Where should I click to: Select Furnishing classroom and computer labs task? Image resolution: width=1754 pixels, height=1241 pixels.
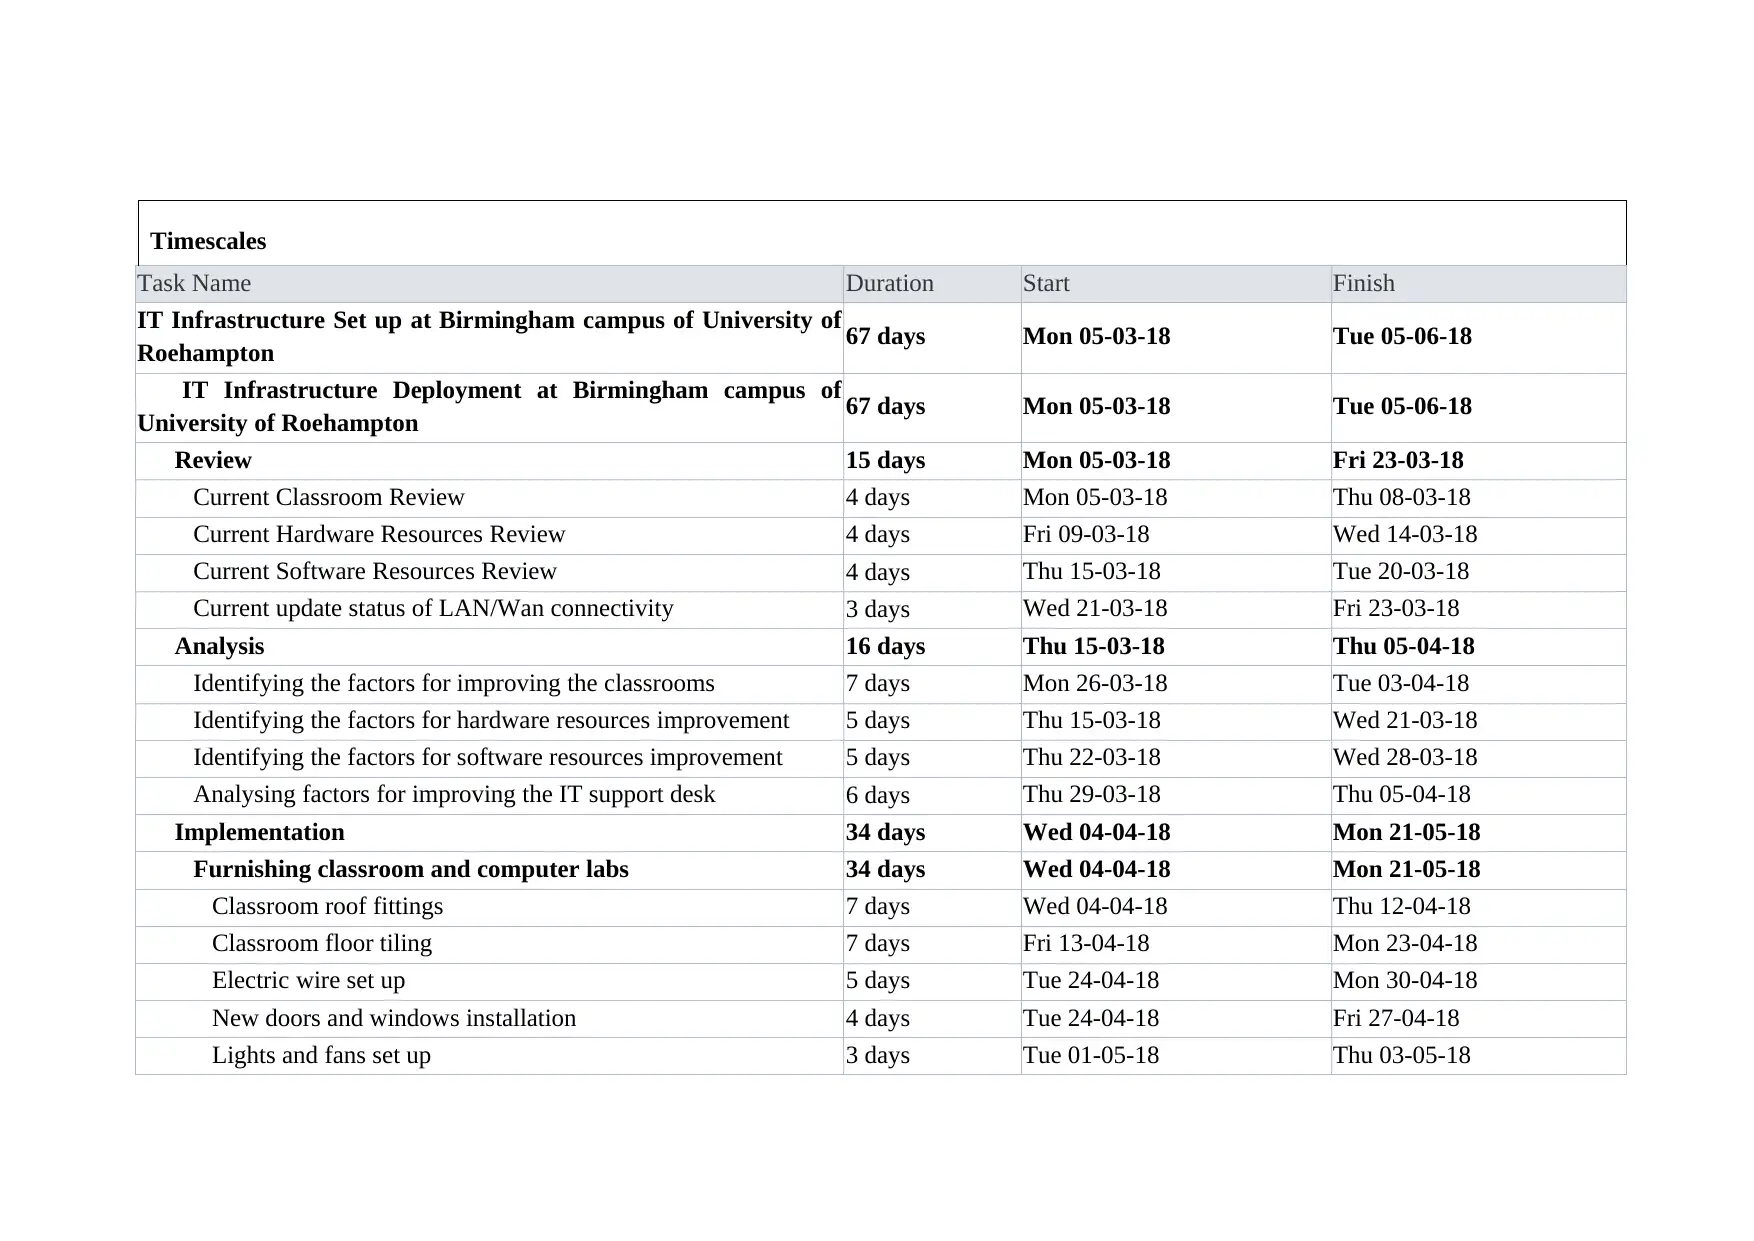click(411, 869)
